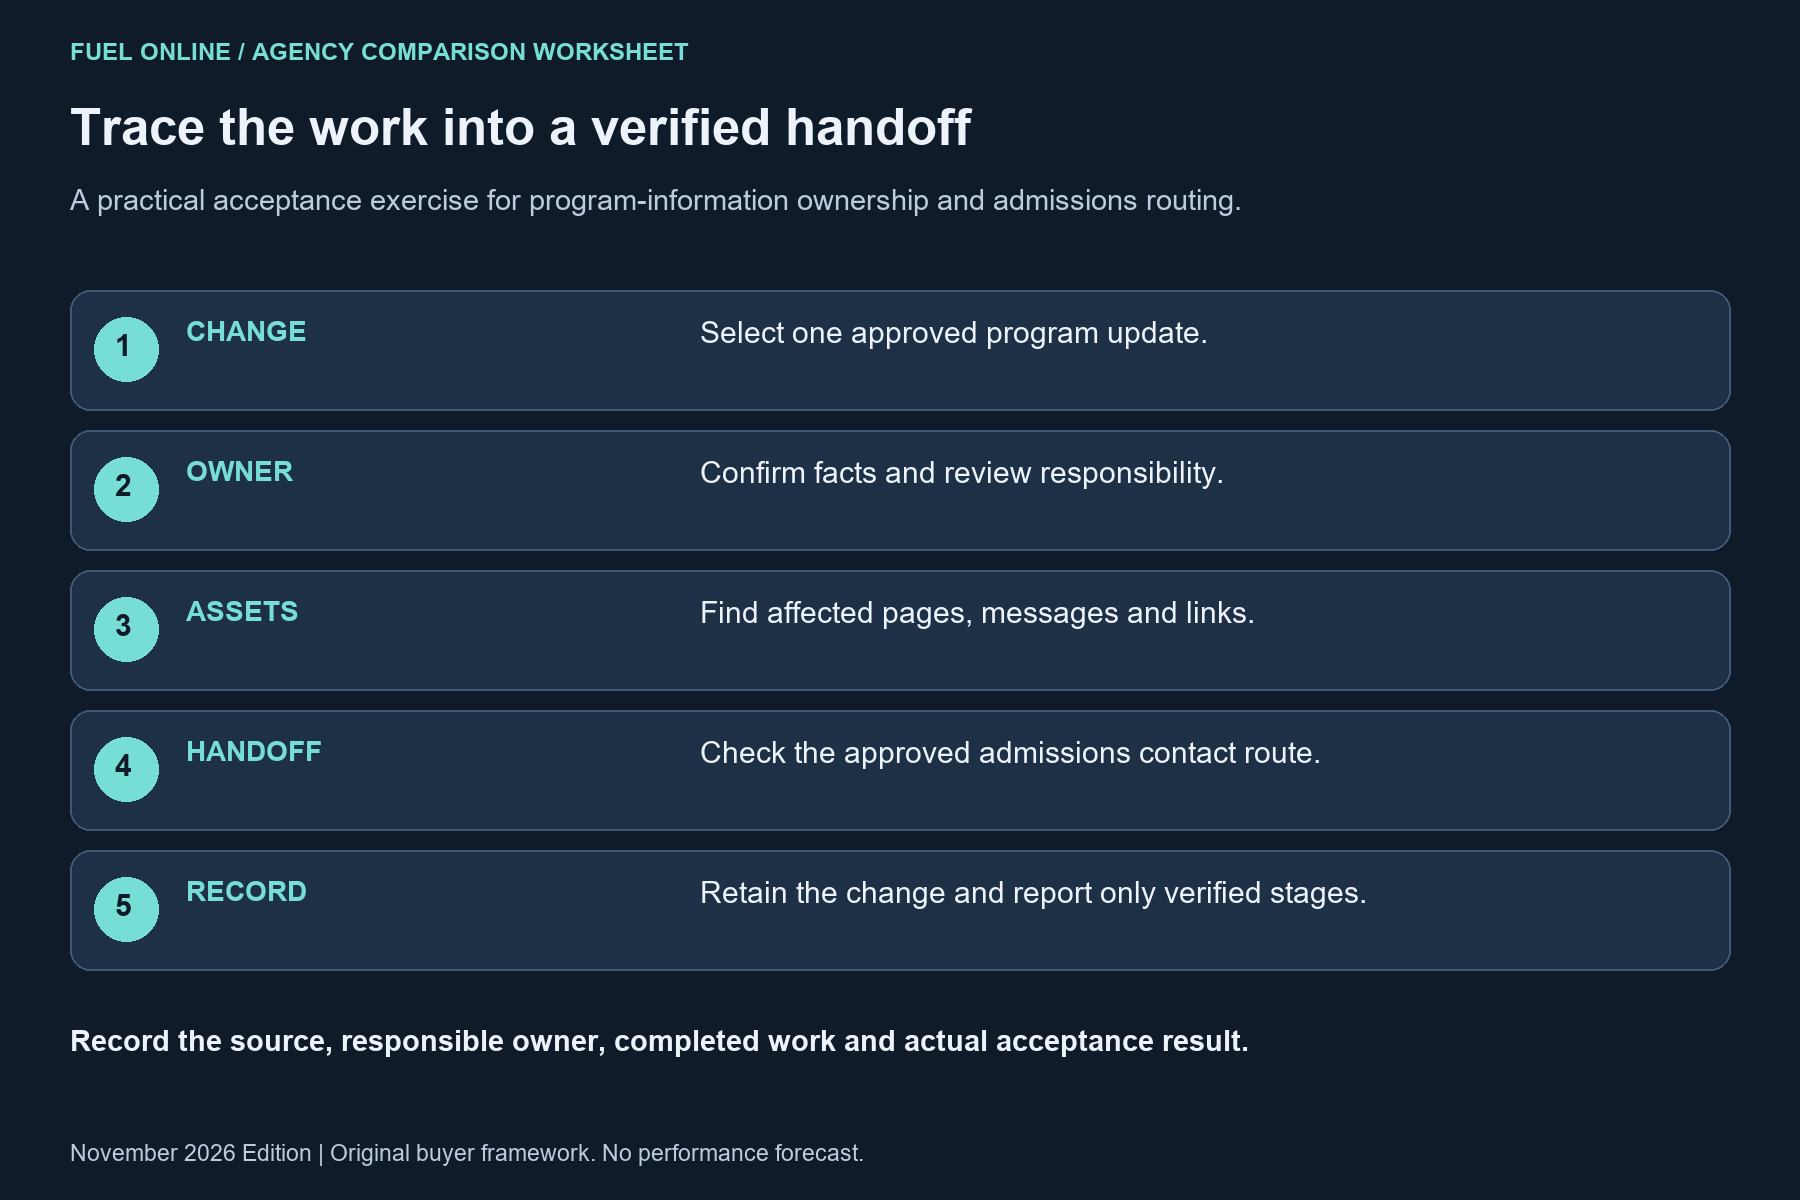1800x1200 pixels.
Task: Click 'Trace the work into a verified handoff' title
Action: [x=520, y=128]
